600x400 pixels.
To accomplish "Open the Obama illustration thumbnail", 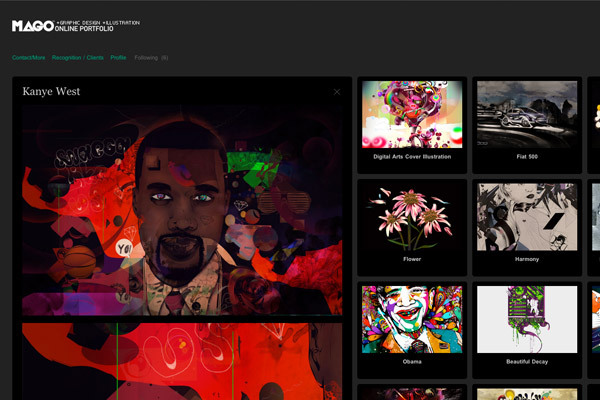I will click(x=412, y=320).
